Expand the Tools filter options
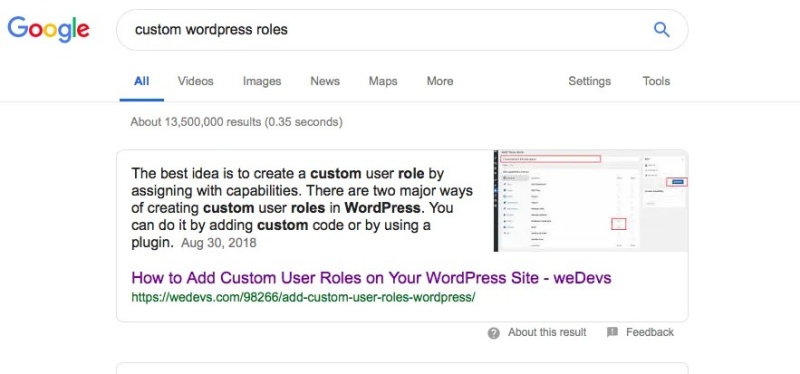This screenshot has width=800, height=374. 656,81
